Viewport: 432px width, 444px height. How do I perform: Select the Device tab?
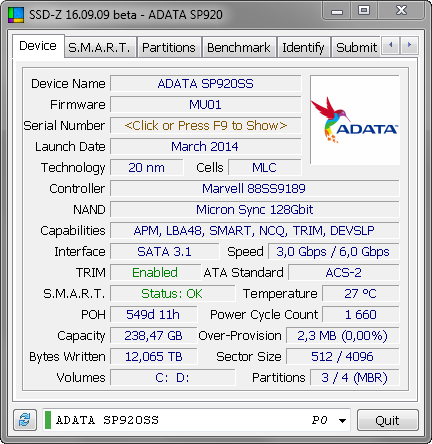coord(38,46)
